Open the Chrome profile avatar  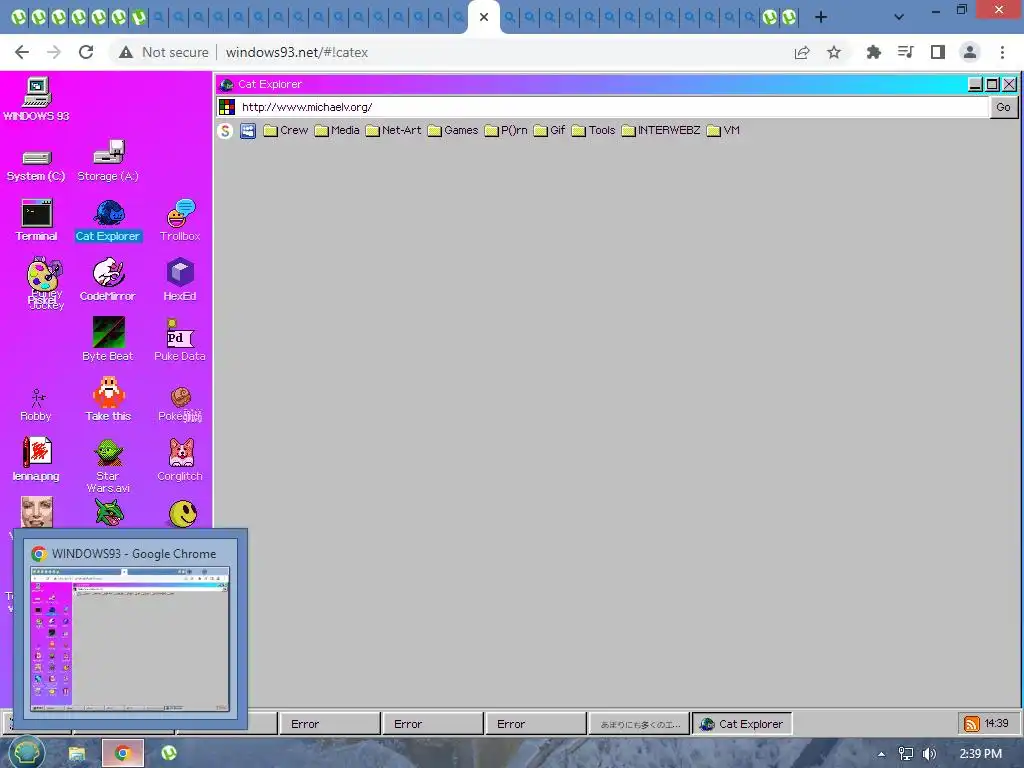(970, 52)
